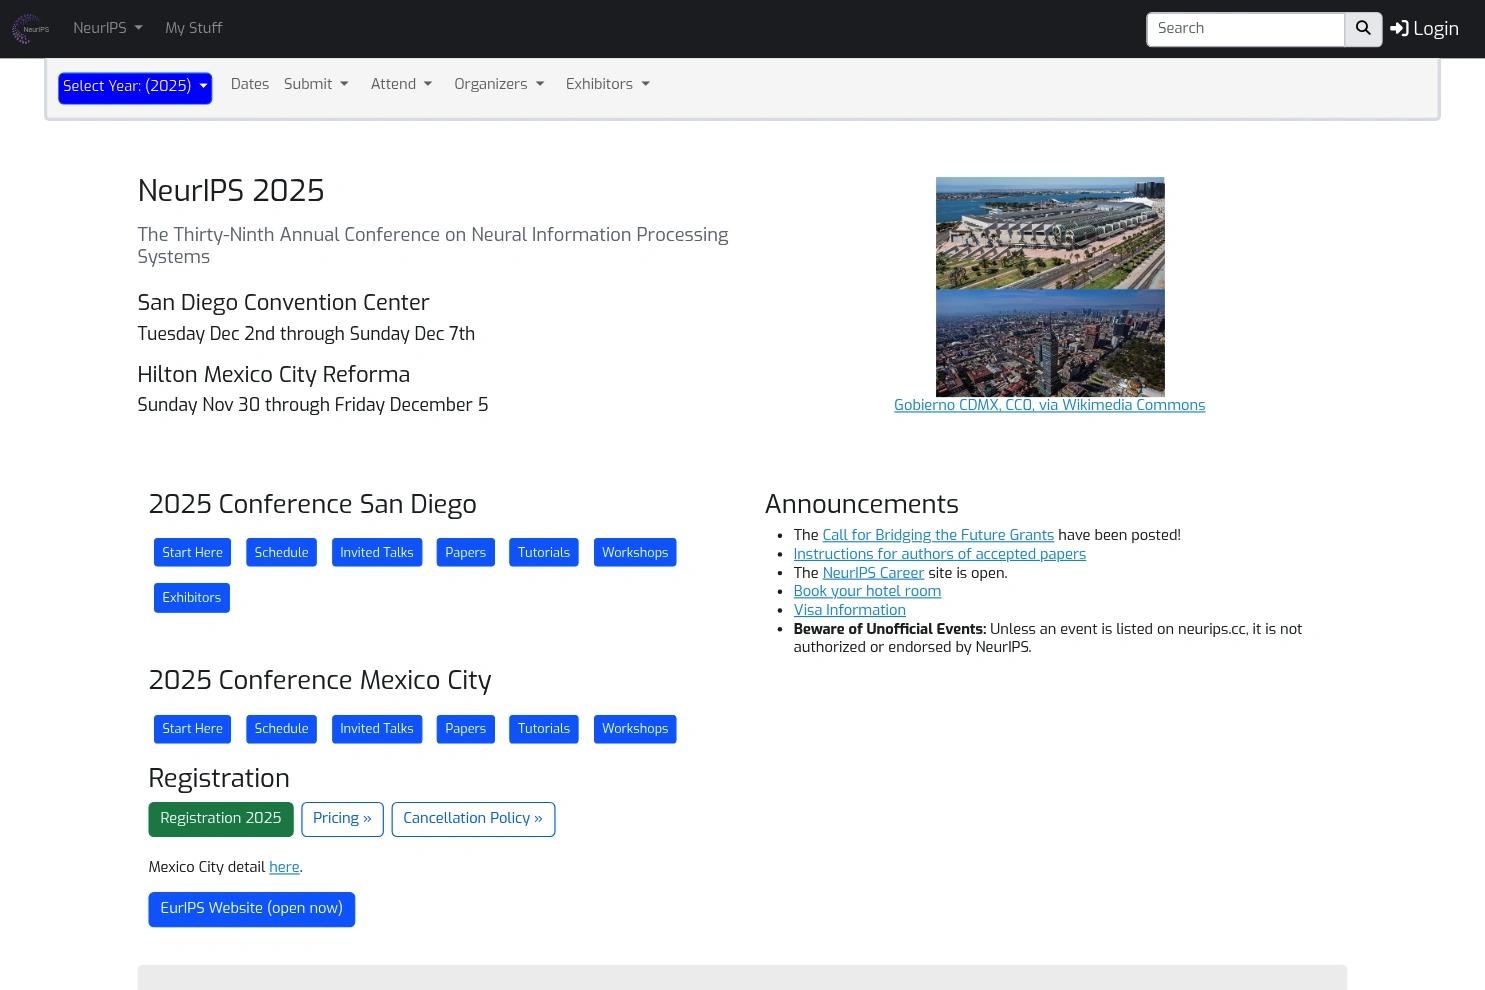View the Cancellation Policy »
Image resolution: width=1485 pixels, height=990 pixels.
click(x=473, y=819)
